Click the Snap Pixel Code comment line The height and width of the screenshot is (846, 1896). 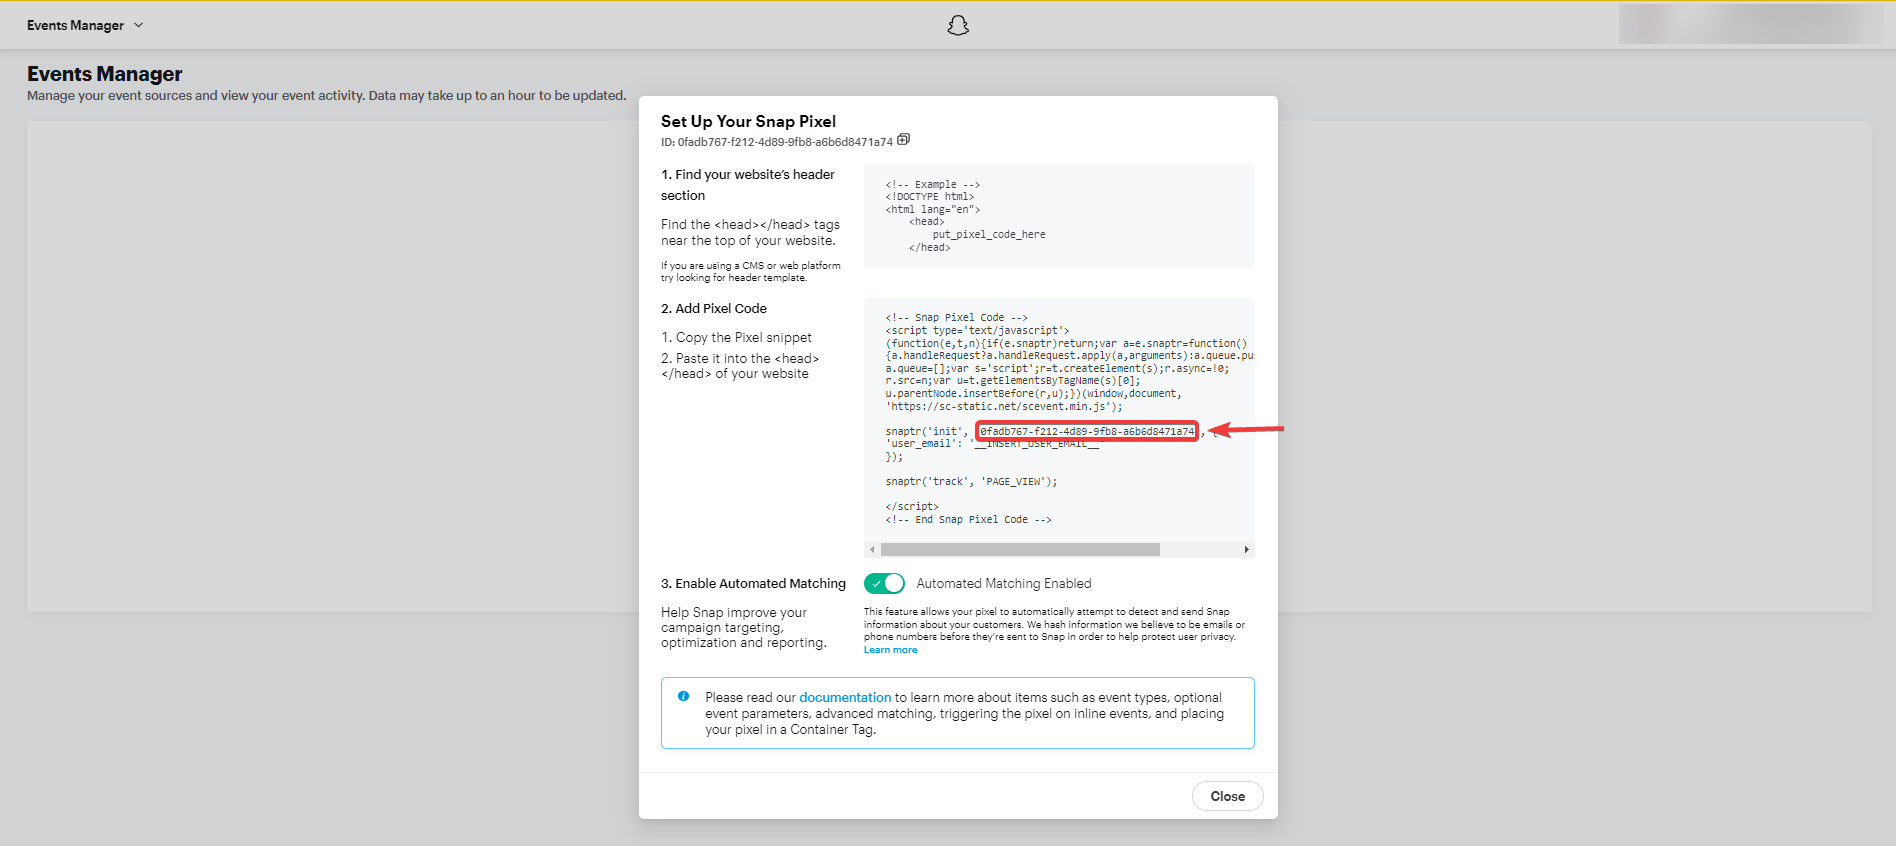pyautogui.click(x=956, y=318)
